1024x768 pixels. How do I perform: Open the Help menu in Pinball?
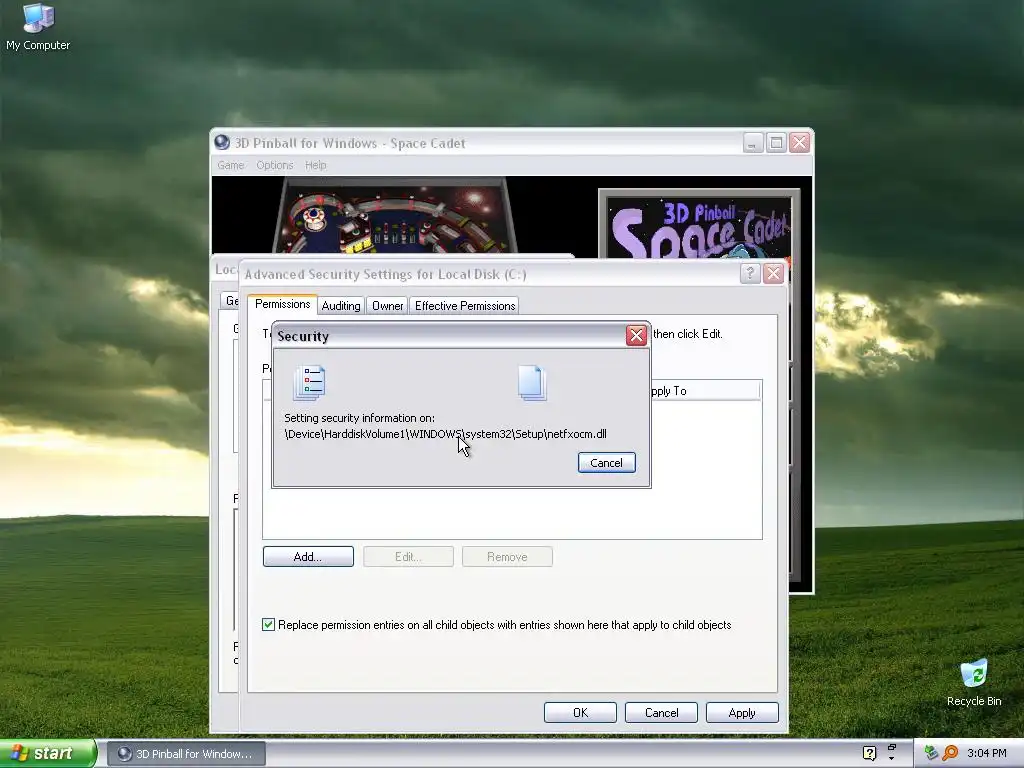(315, 165)
